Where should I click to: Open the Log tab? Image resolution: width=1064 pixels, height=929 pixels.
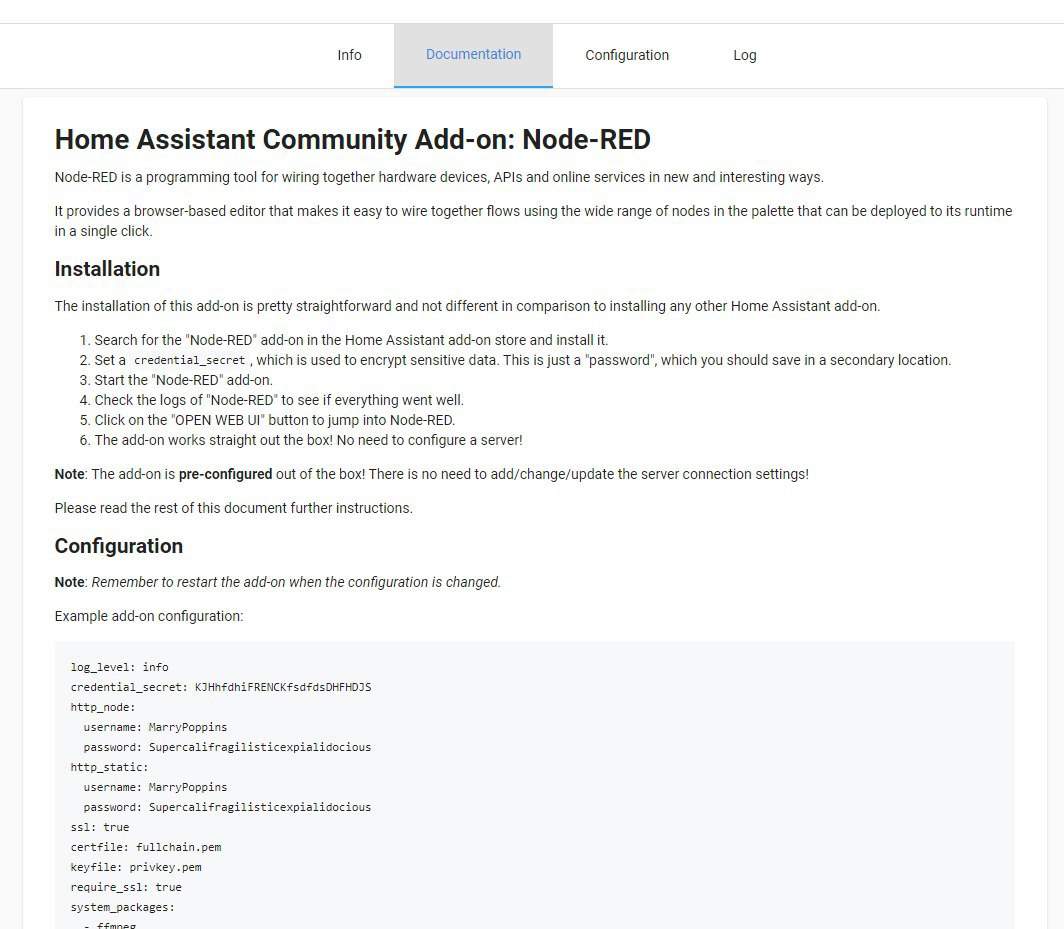tap(744, 55)
